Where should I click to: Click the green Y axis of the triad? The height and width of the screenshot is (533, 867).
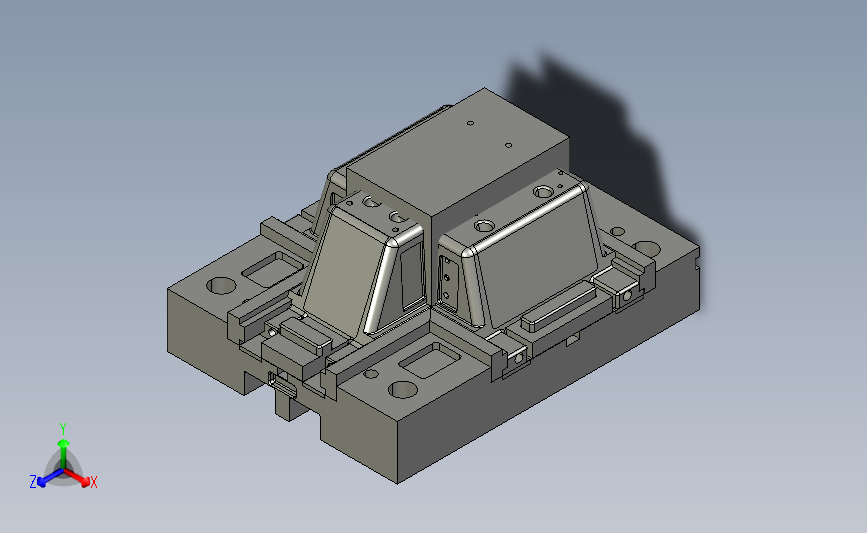pos(63,454)
